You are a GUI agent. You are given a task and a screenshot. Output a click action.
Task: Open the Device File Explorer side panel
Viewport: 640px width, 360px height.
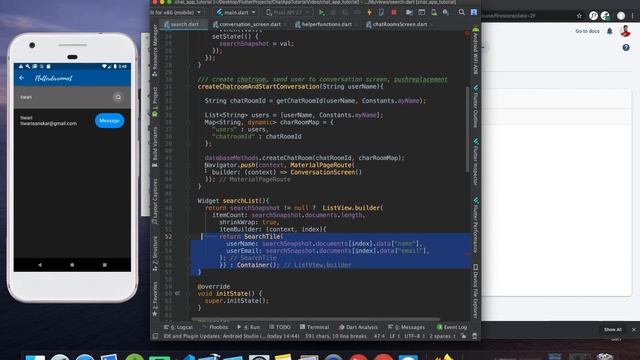coord(476,291)
